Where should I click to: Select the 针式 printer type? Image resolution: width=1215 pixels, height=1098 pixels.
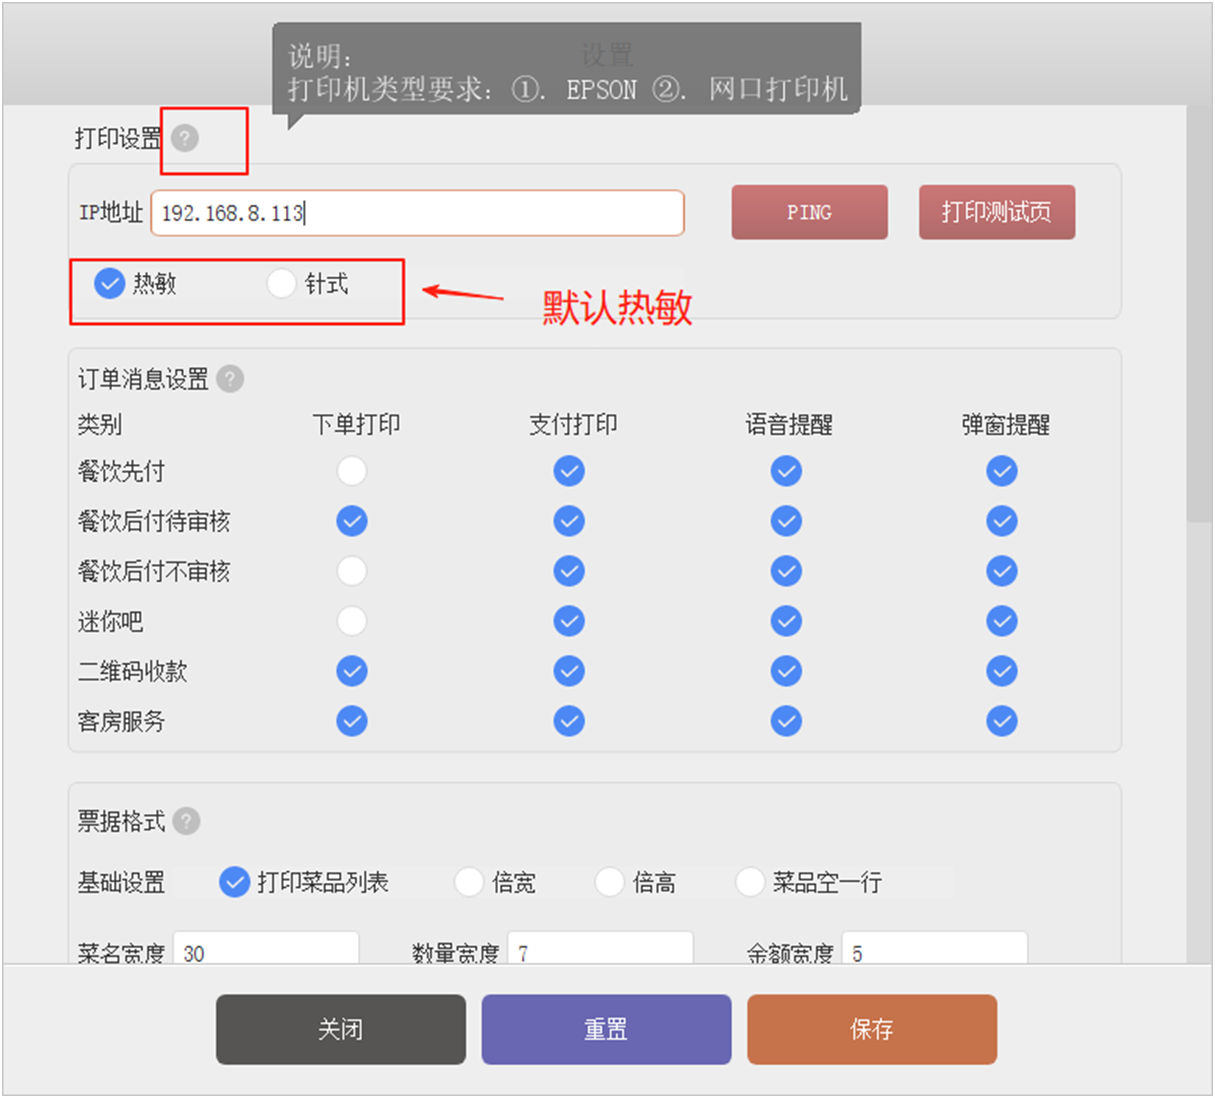point(281,284)
